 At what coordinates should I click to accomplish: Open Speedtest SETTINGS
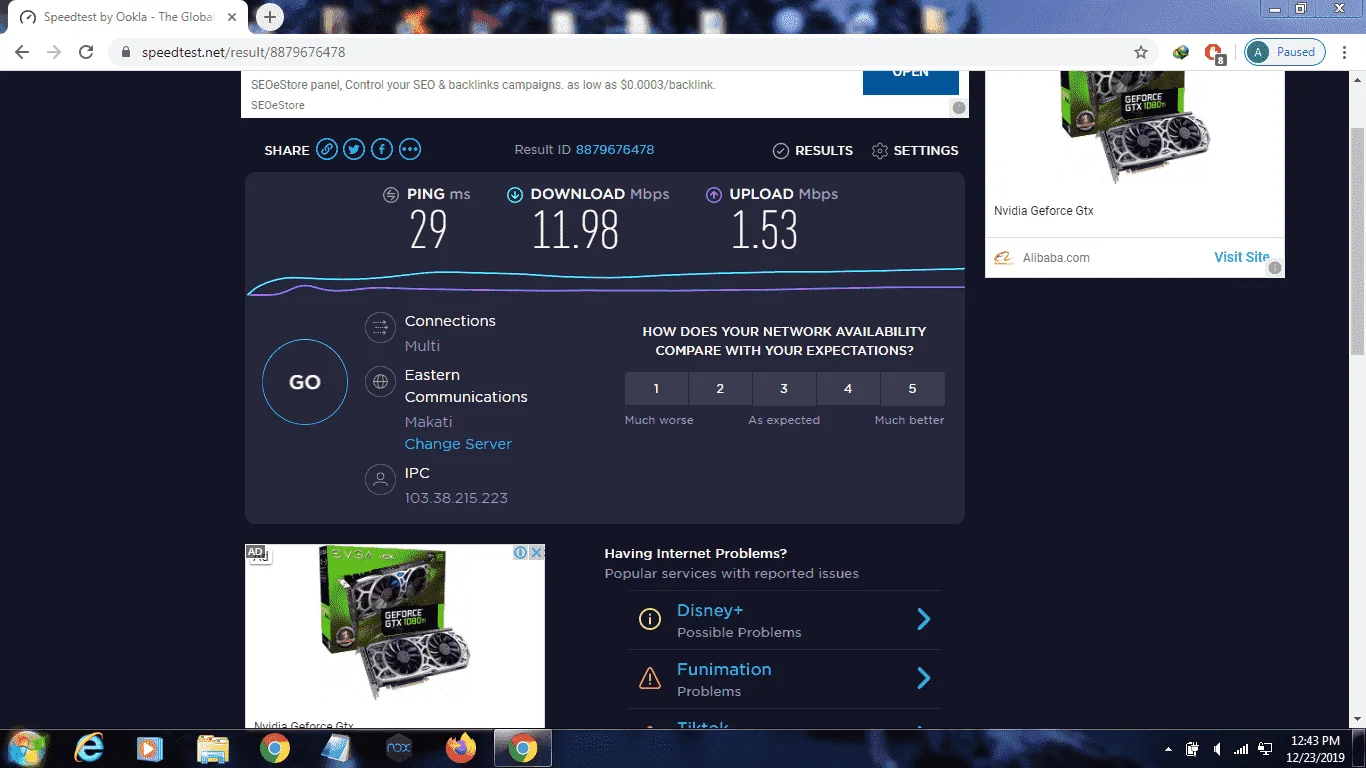[x=915, y=150]
